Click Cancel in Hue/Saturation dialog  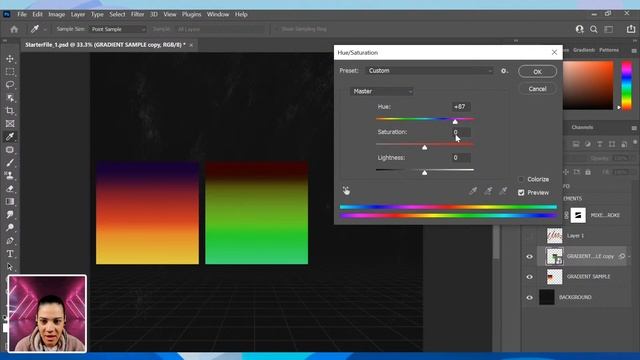click(537, 89)
